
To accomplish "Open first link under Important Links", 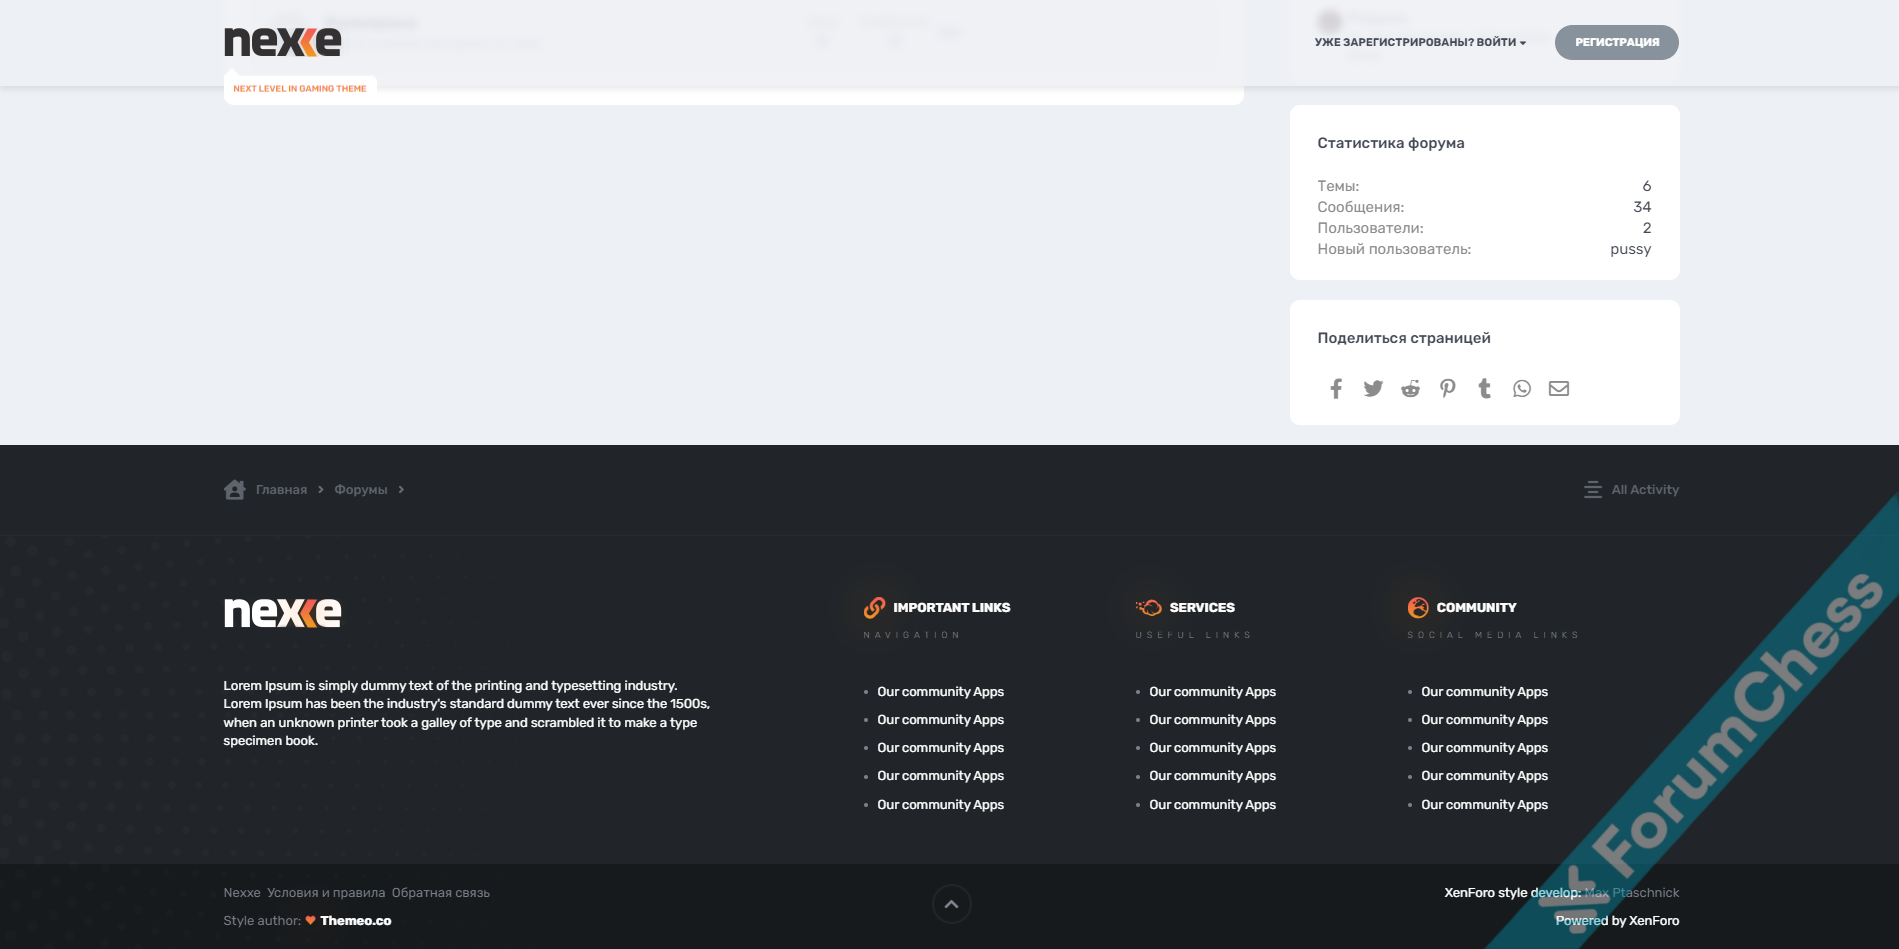I will [940, 692].
